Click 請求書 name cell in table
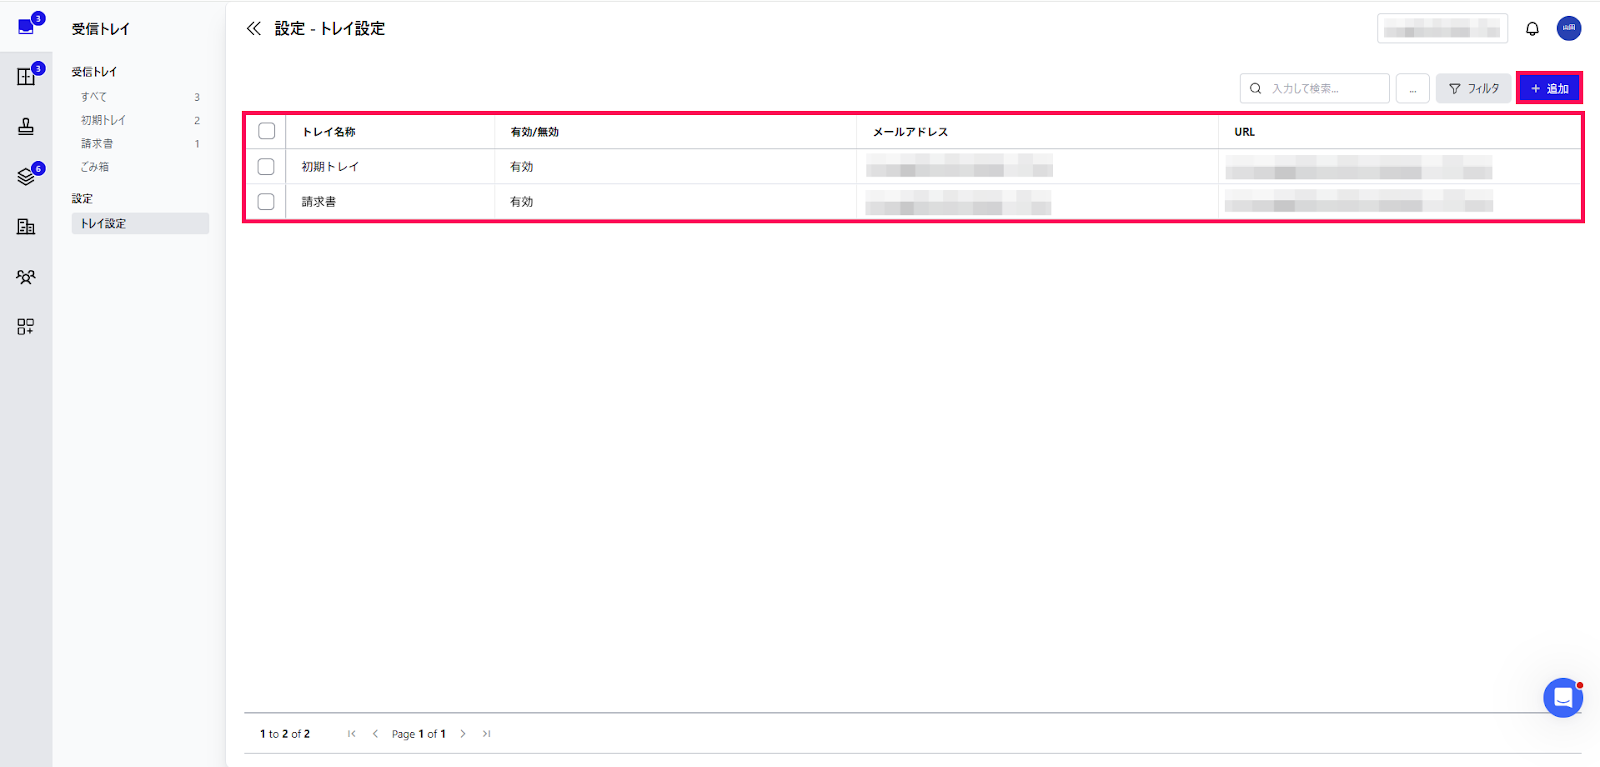The width and height of the screenshot is (1600, 767). click(x=319, y=202)
